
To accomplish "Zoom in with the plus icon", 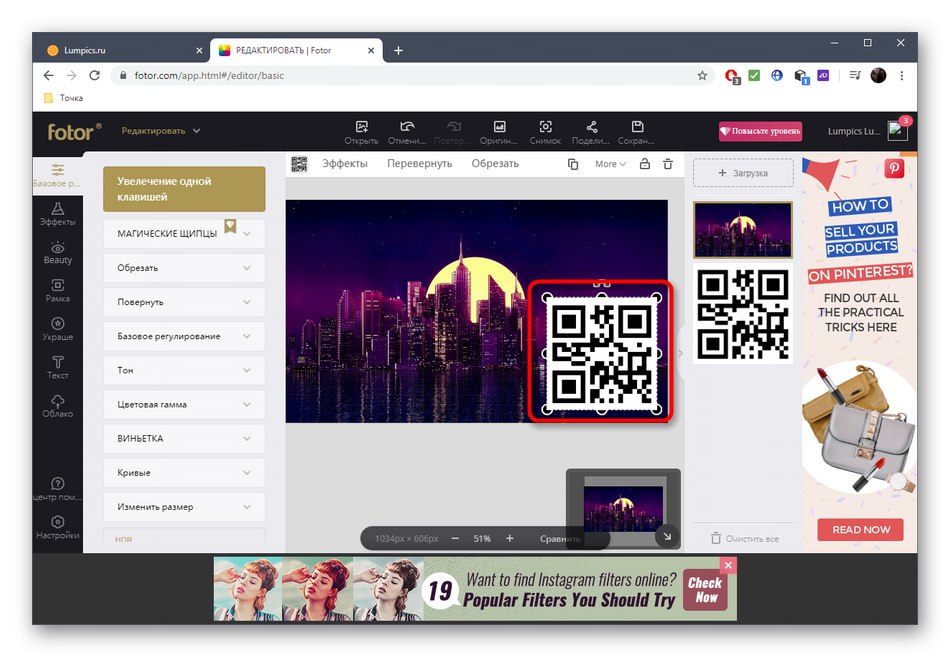I will 510,538.
